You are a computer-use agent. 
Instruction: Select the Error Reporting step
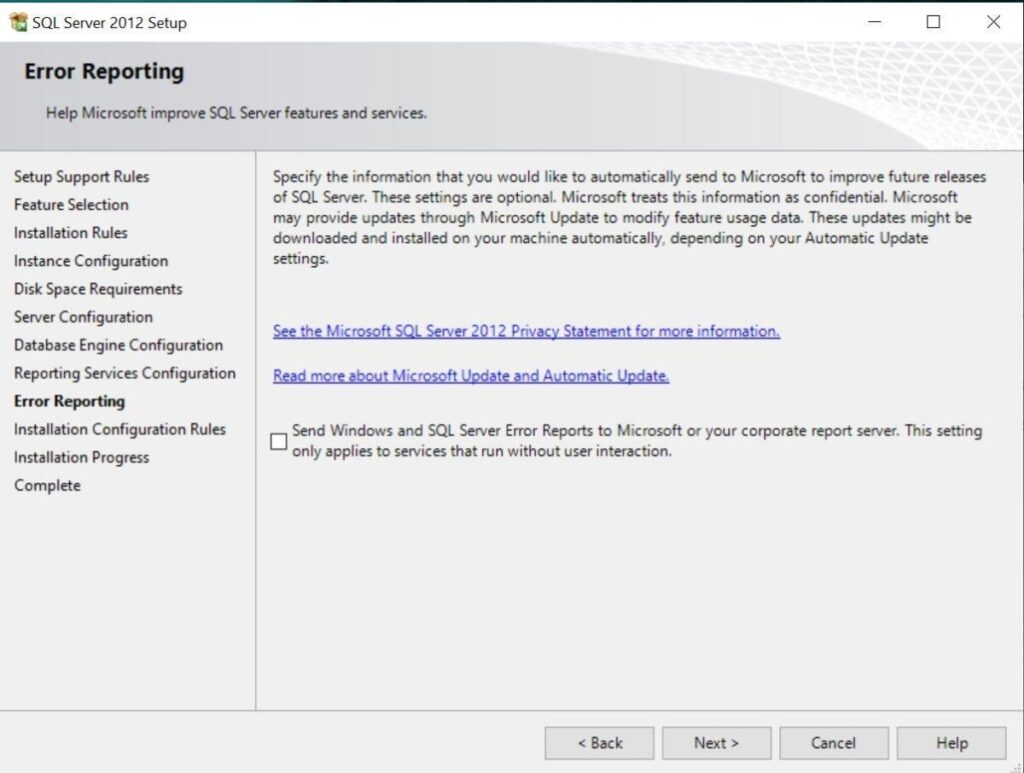[x=67, y=400]
